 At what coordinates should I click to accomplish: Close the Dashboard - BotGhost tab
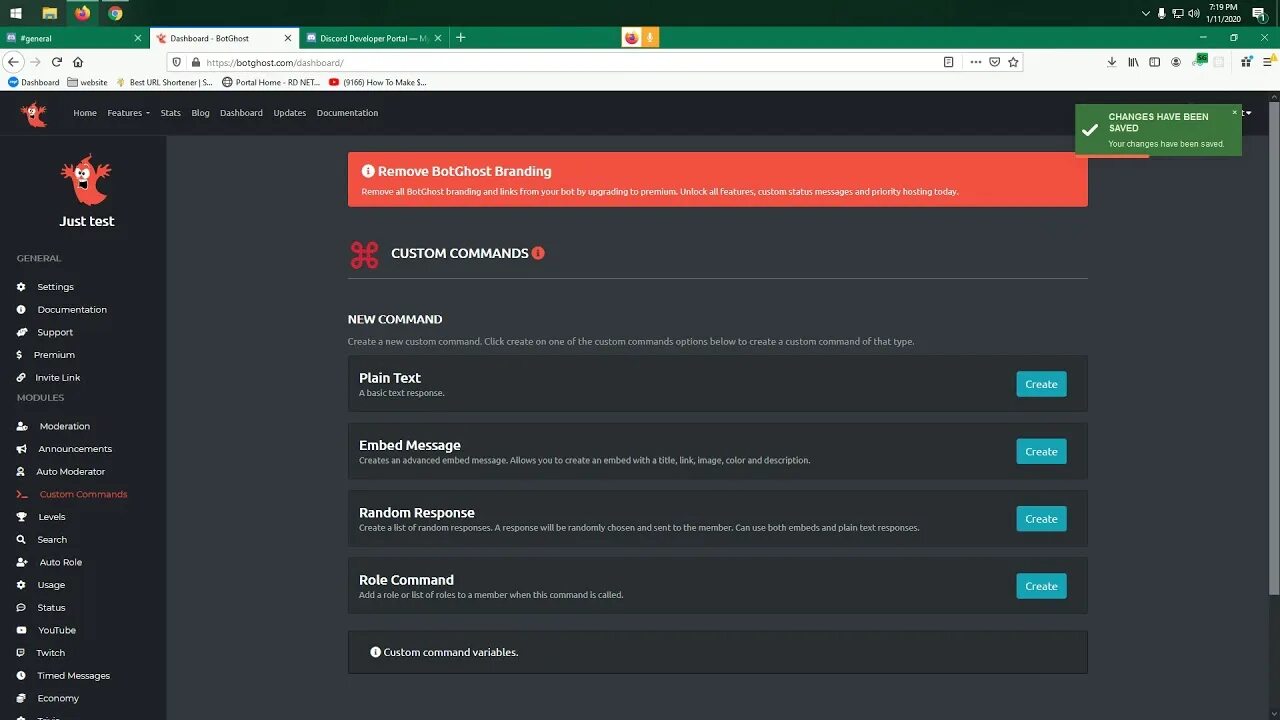288,38
